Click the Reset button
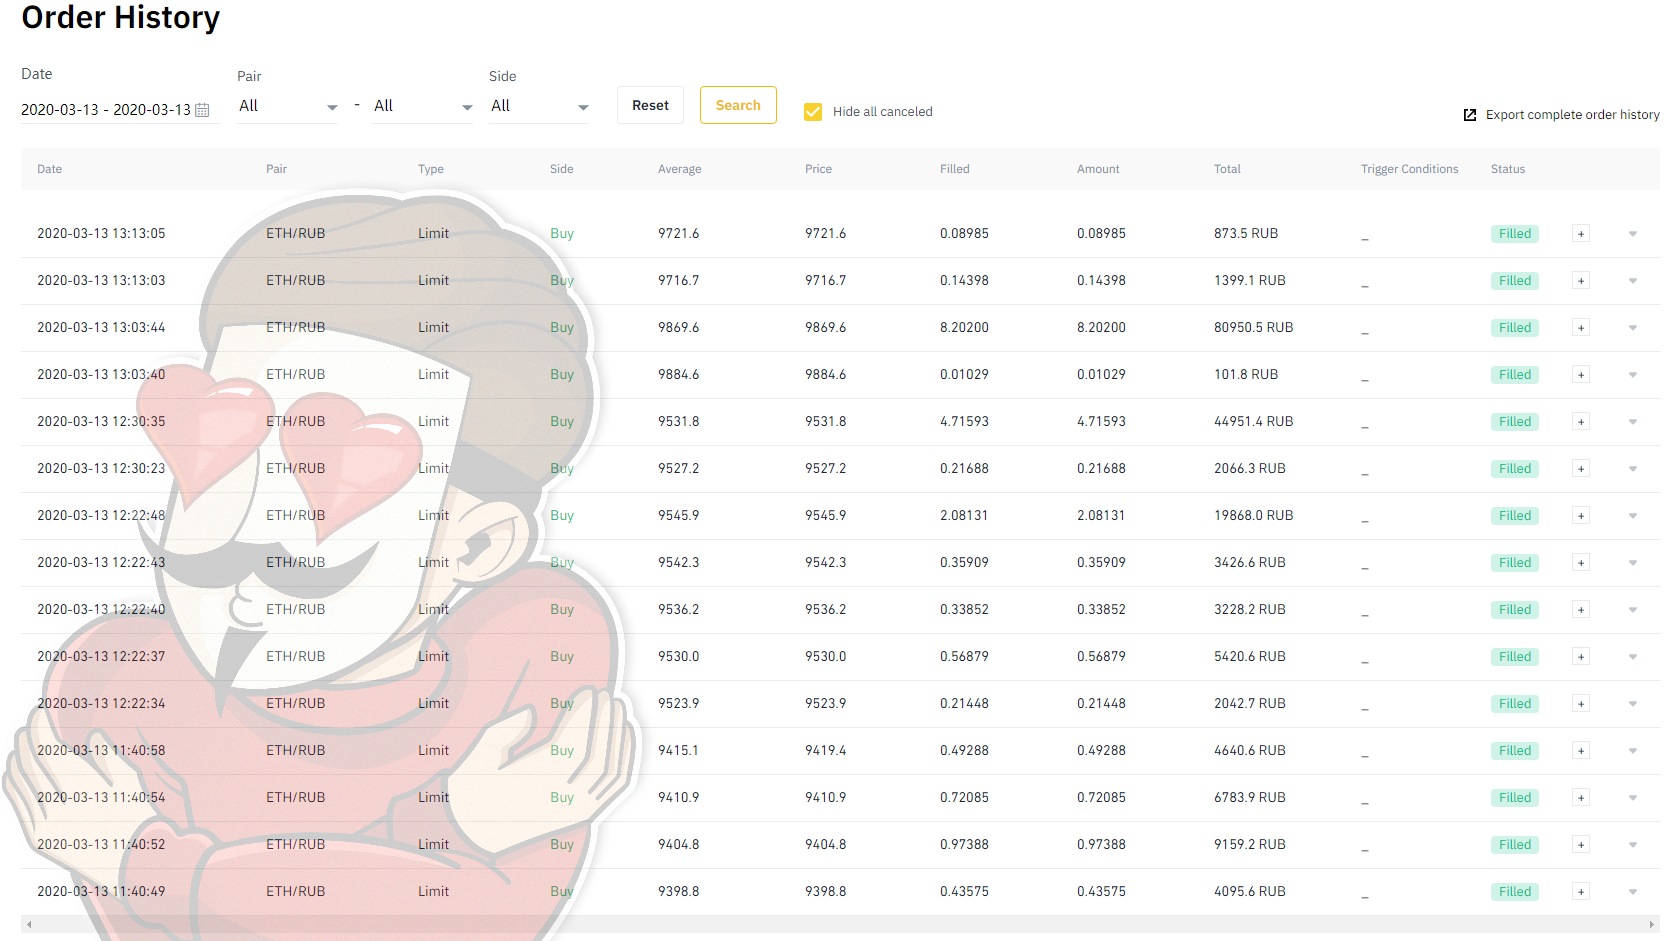The image size is (1667, 941). pyautogui.click(x=650, y=105)
